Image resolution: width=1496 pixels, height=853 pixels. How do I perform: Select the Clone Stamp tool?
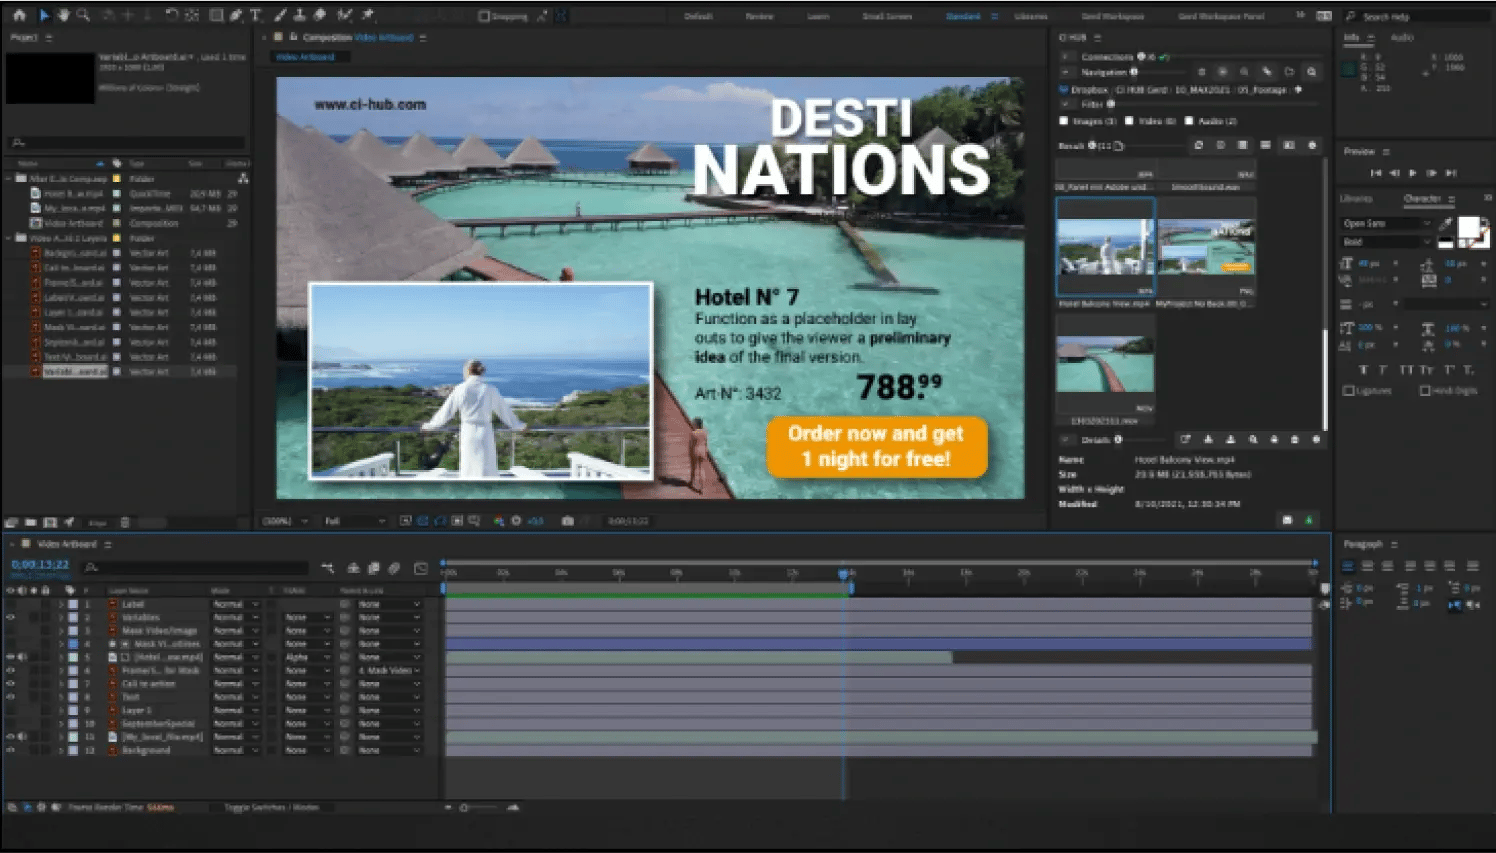(x=299, y=15)
